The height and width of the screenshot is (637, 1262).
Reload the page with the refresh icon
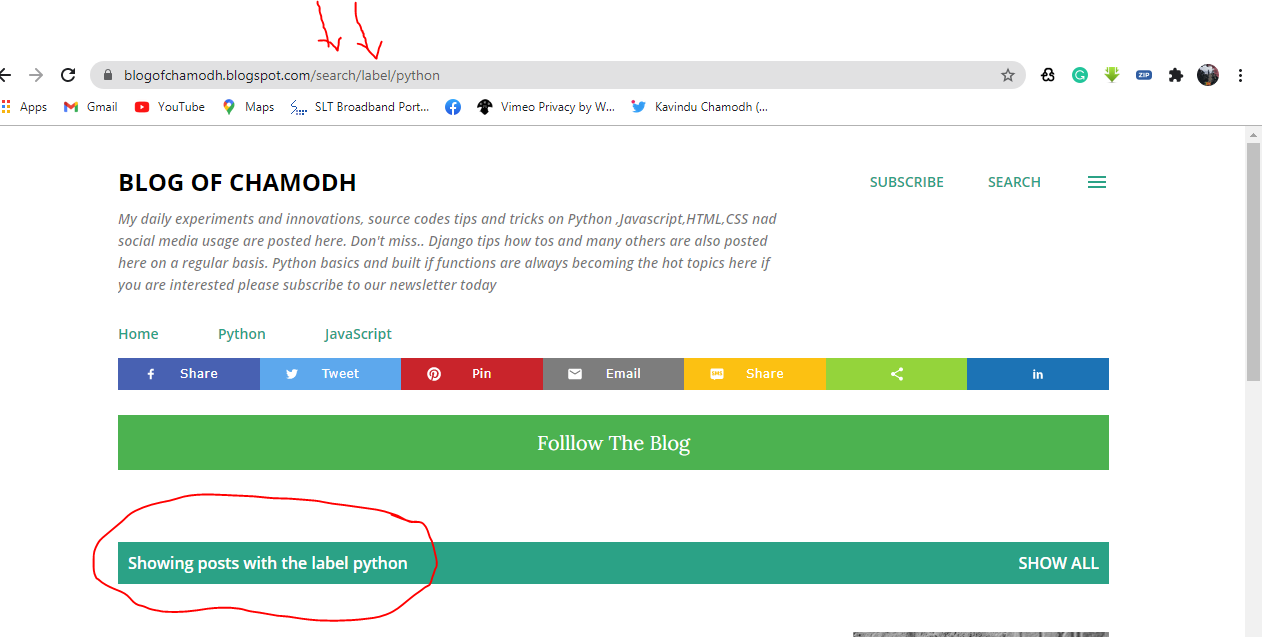pyautogui.click(x=68, y=75)
